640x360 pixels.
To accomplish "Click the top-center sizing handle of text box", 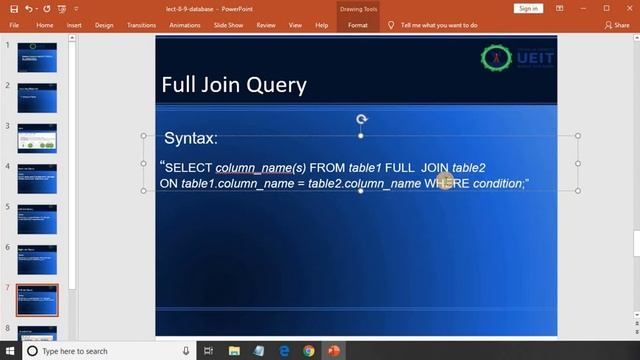I will (x=361, y=136).
